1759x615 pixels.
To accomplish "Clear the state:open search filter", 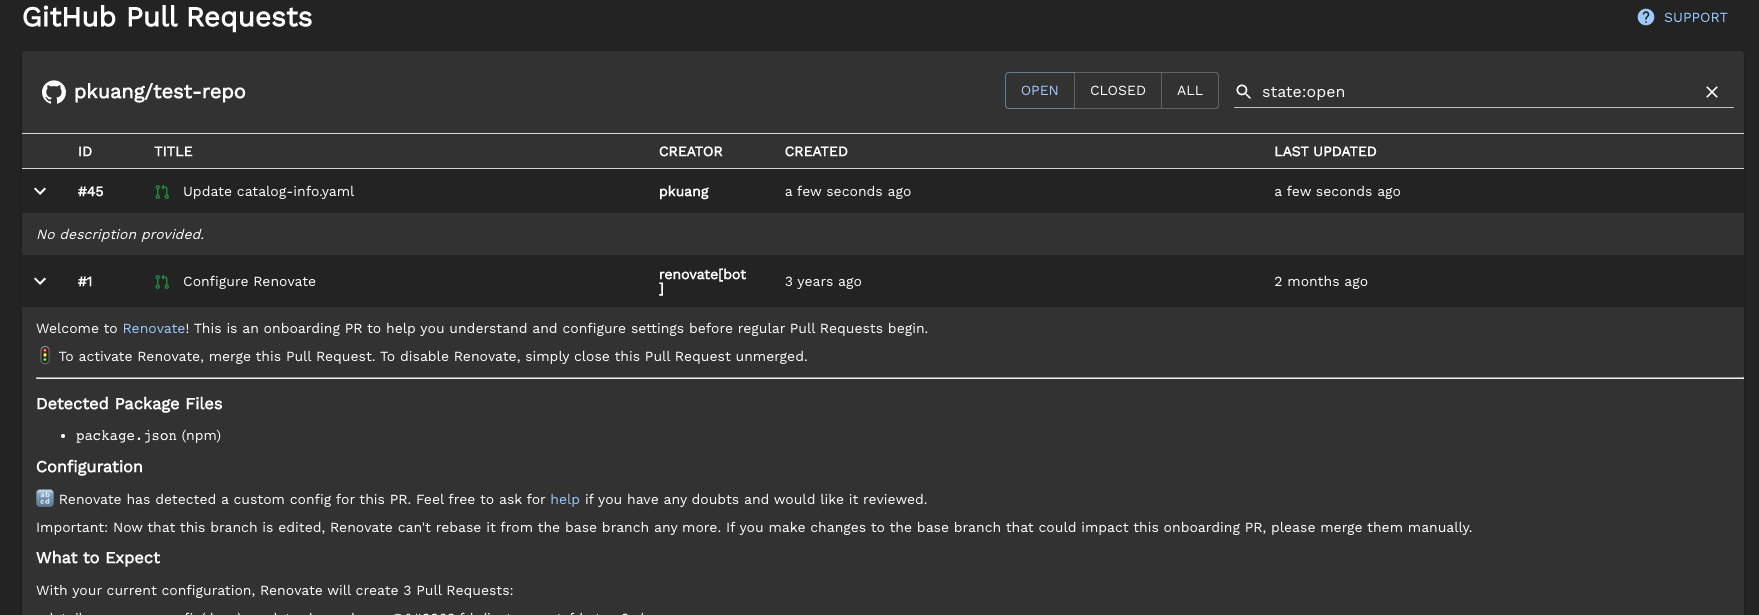I will pyautogui.click(x=1711, y=91).
